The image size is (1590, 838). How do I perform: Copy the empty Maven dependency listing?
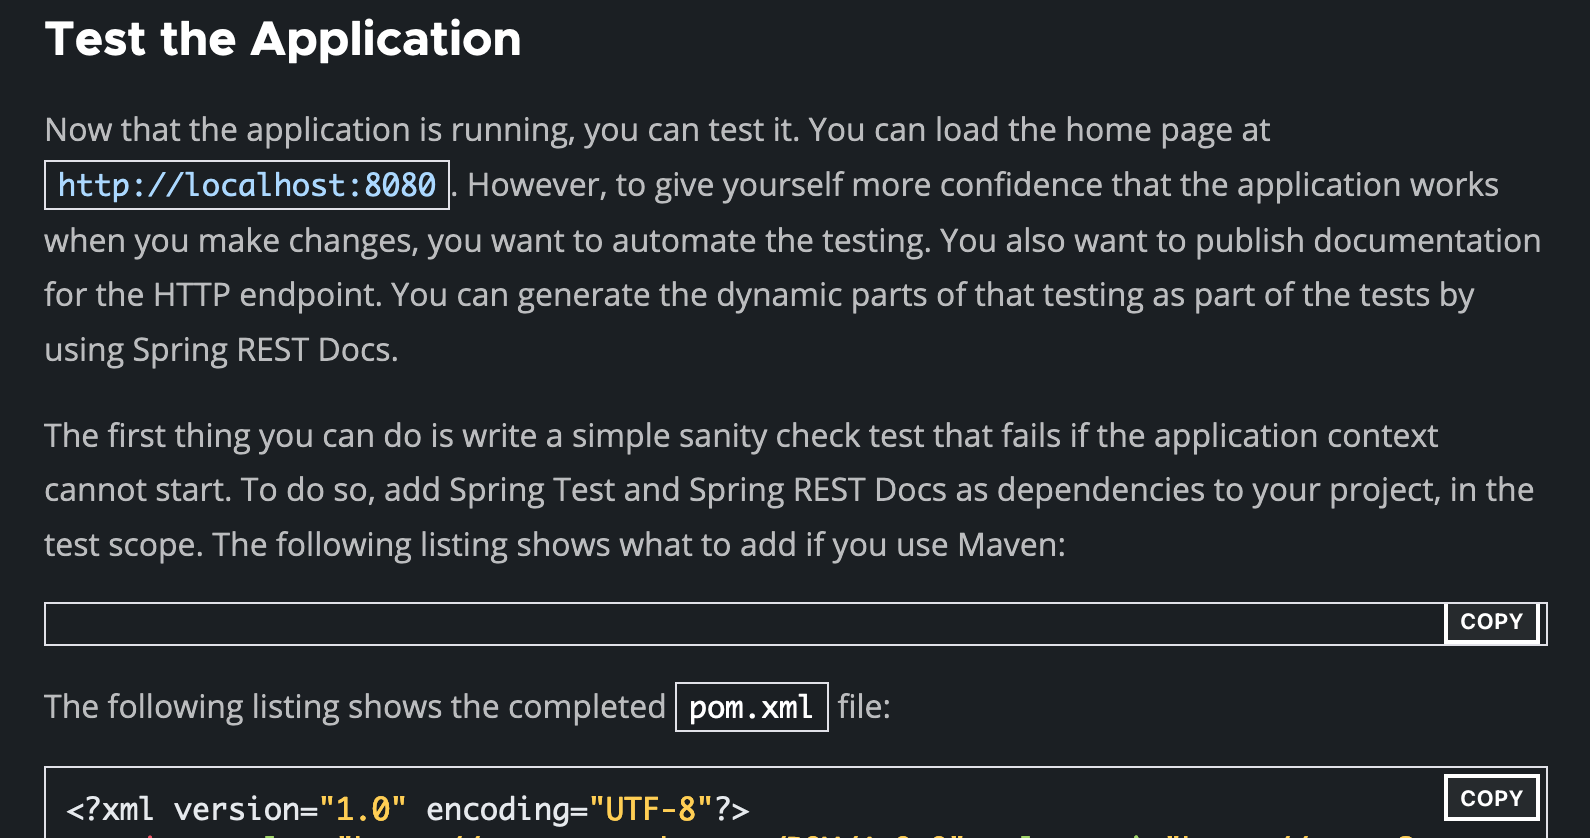click(x=1491, y=622)
